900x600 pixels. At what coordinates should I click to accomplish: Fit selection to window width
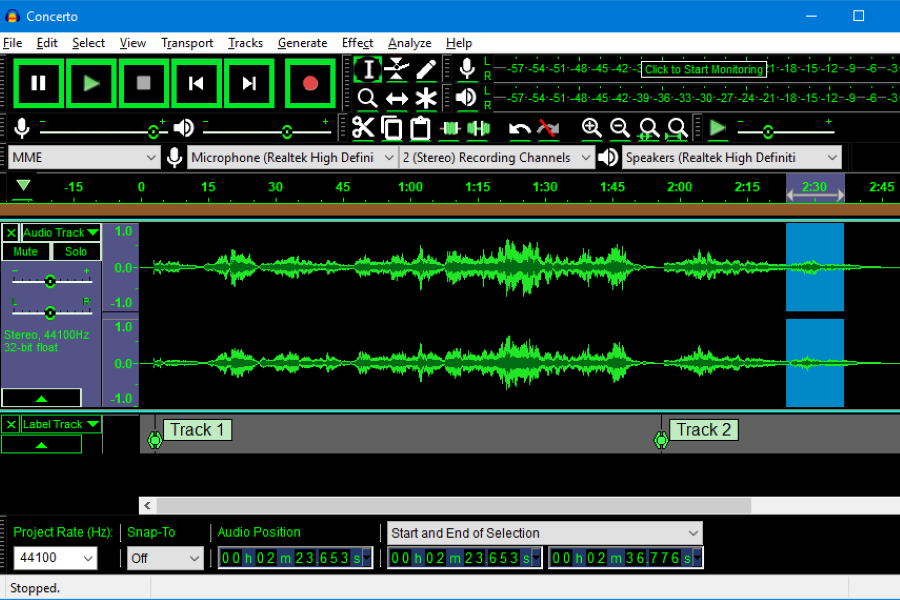[649, 128]
